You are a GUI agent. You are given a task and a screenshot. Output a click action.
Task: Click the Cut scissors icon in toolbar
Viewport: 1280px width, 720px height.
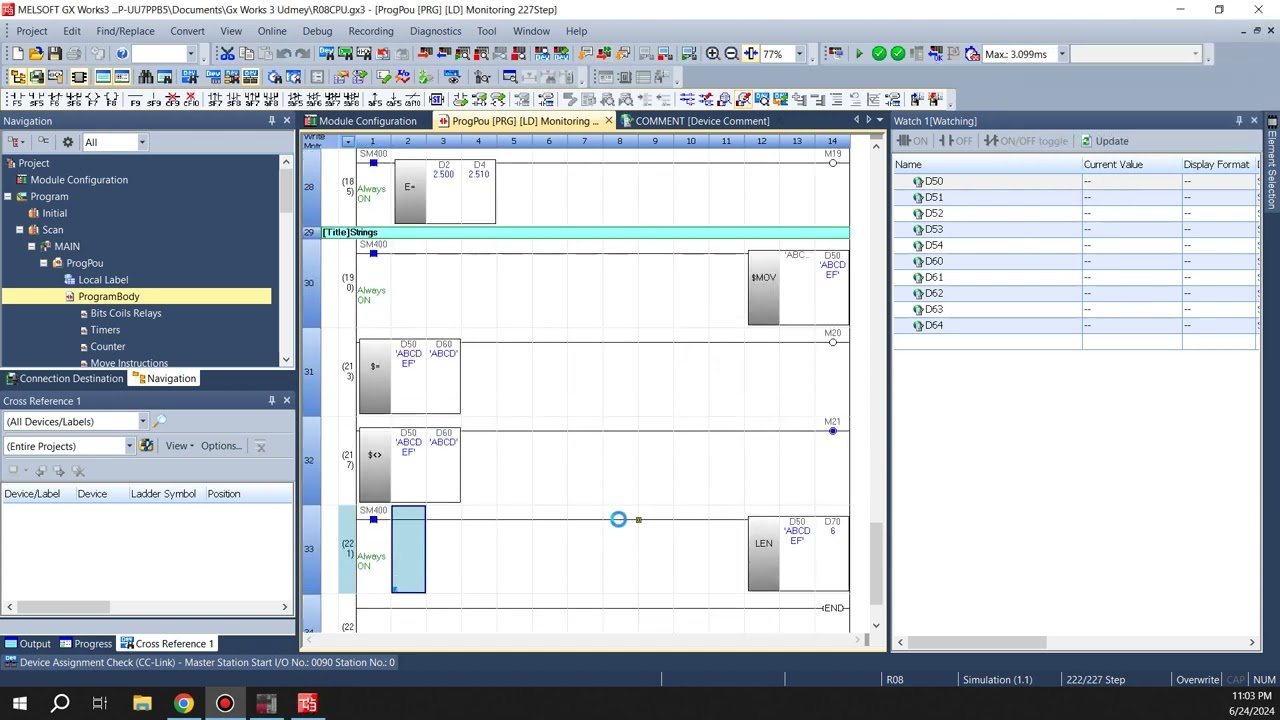(x=227, y=54)
